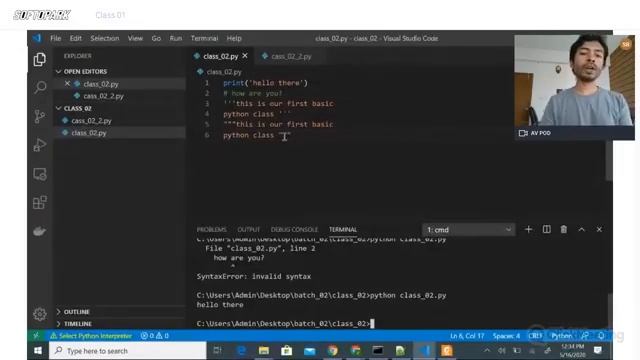
Task: Open the Explorer view in activity bar
Action: 40,60
